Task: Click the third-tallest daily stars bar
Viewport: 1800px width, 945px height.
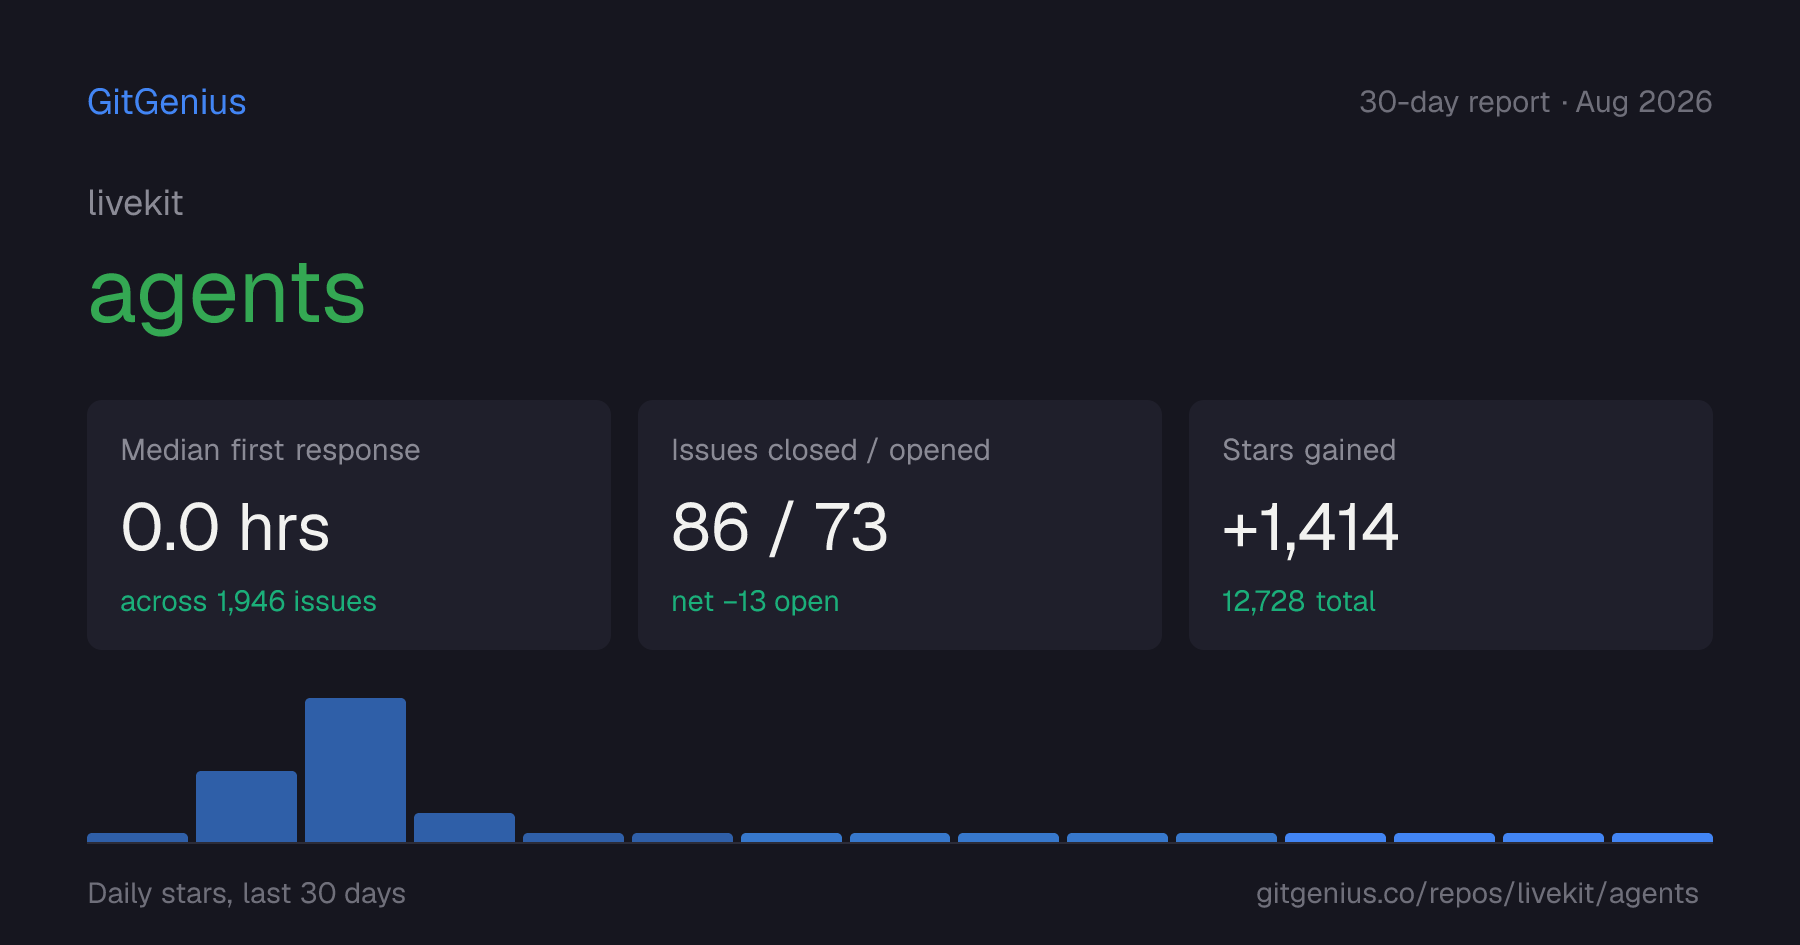Action: click(x=464, y=827)
